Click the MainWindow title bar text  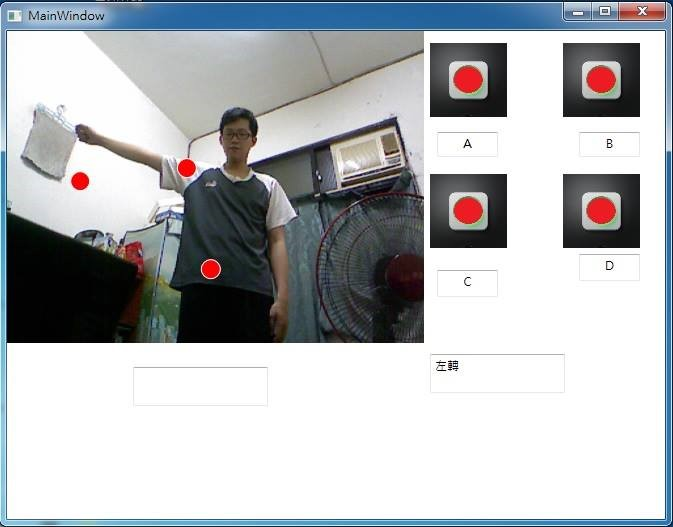[66, 15]
